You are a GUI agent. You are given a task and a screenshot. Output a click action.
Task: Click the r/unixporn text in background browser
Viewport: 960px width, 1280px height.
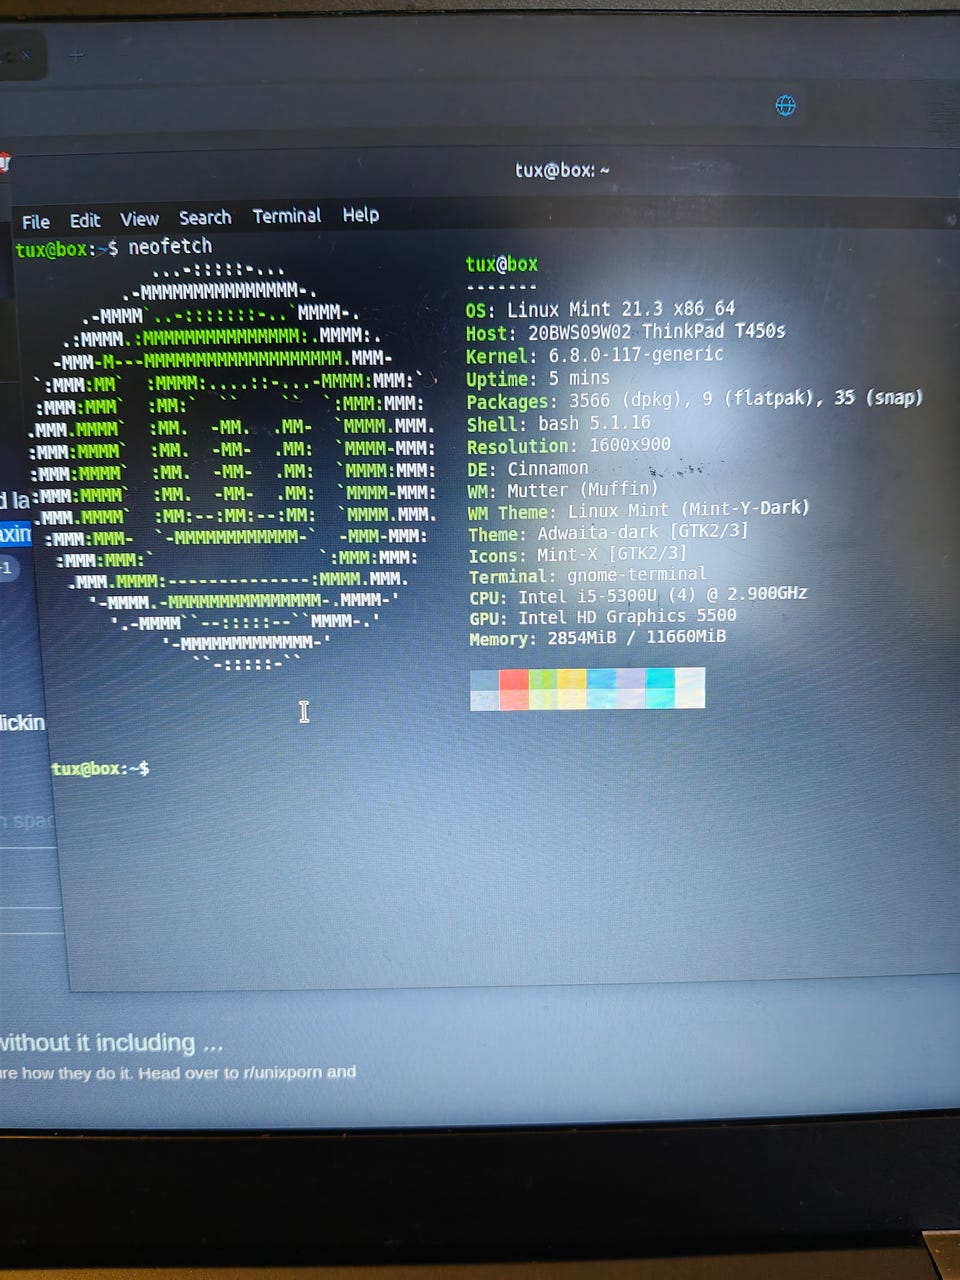coord(282,1072)
